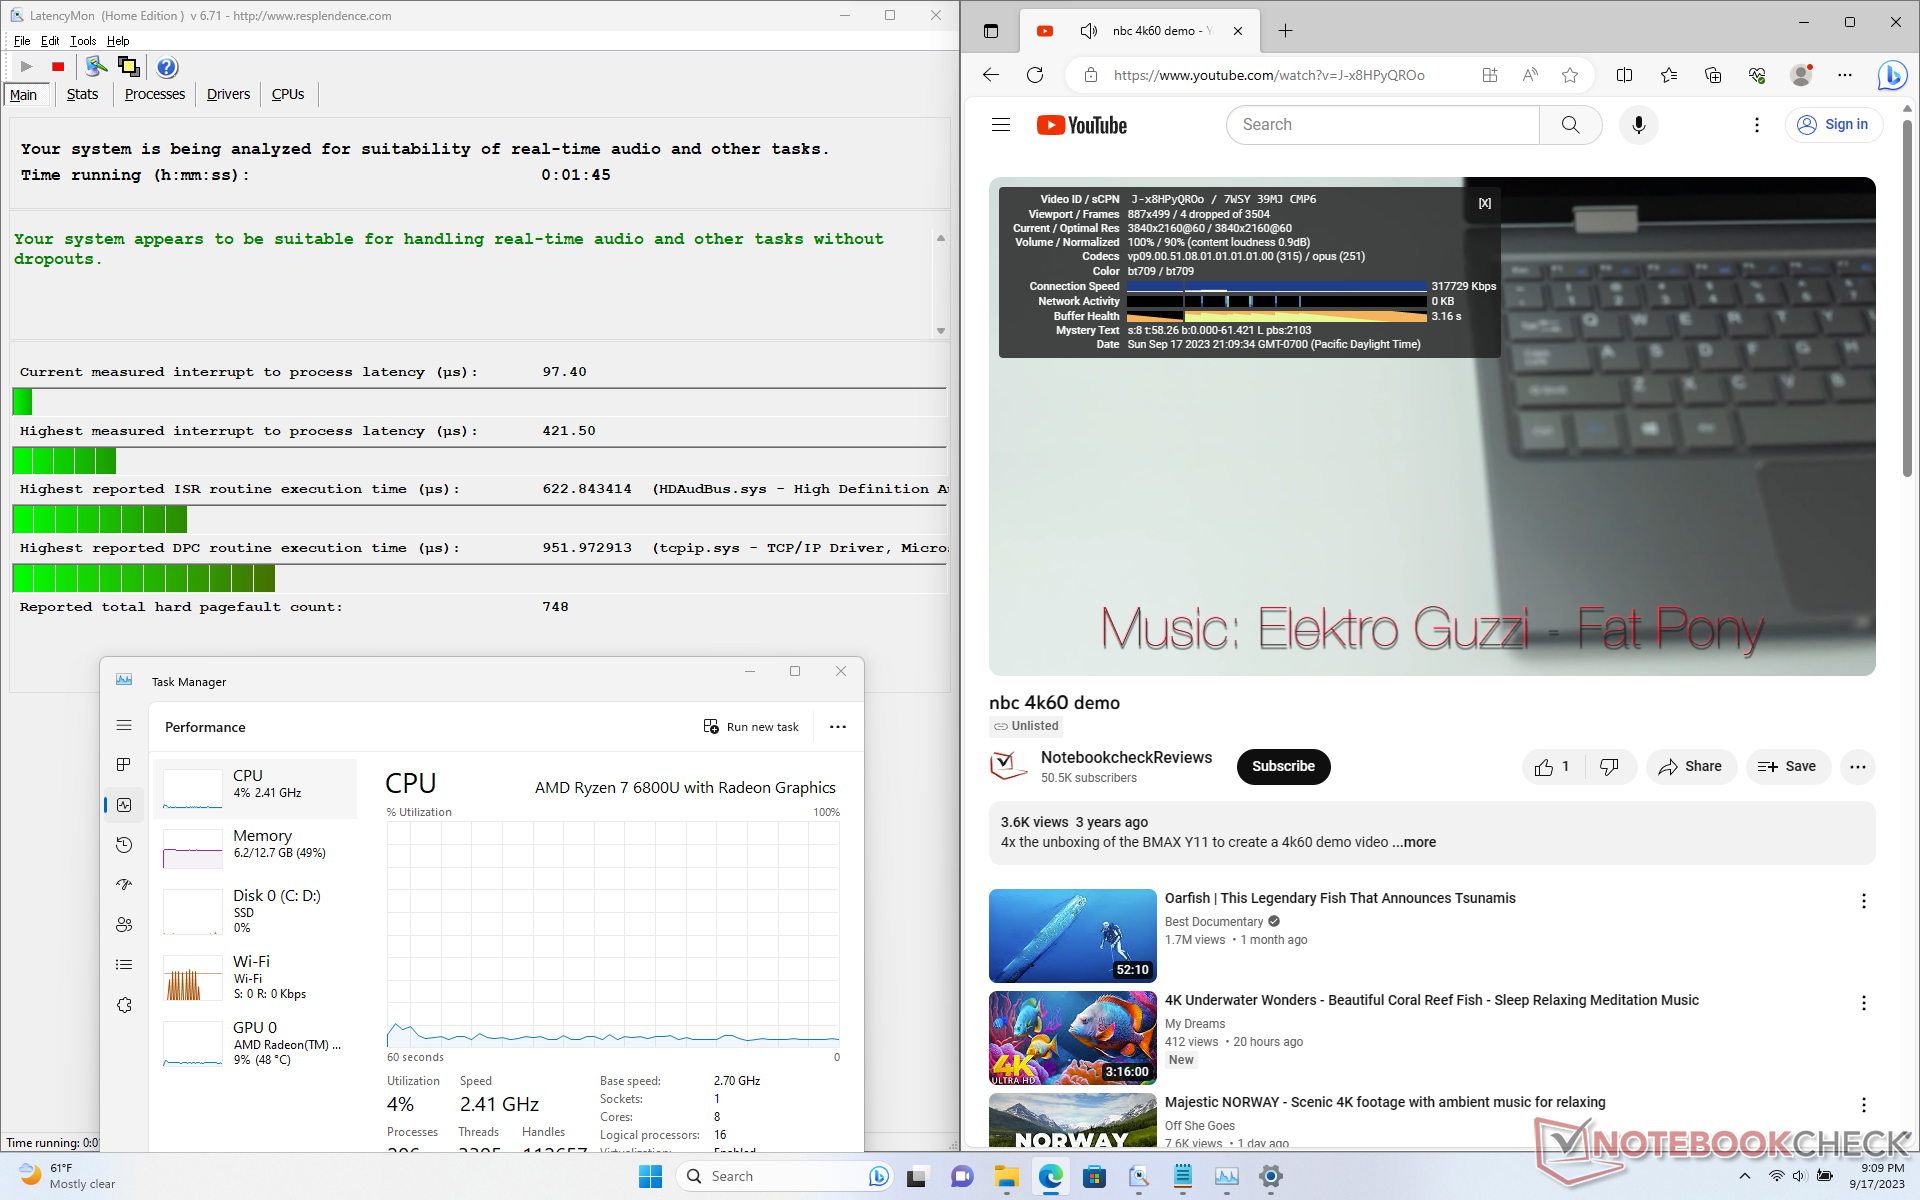
Task: Click the browser refresh button
Action: click(1035, 75)
